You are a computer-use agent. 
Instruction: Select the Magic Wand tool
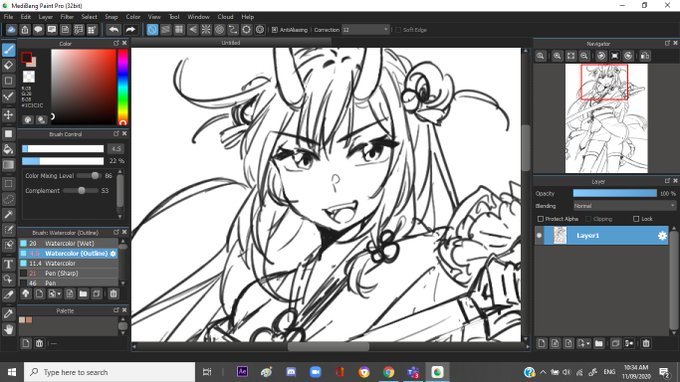coord(8,215)
